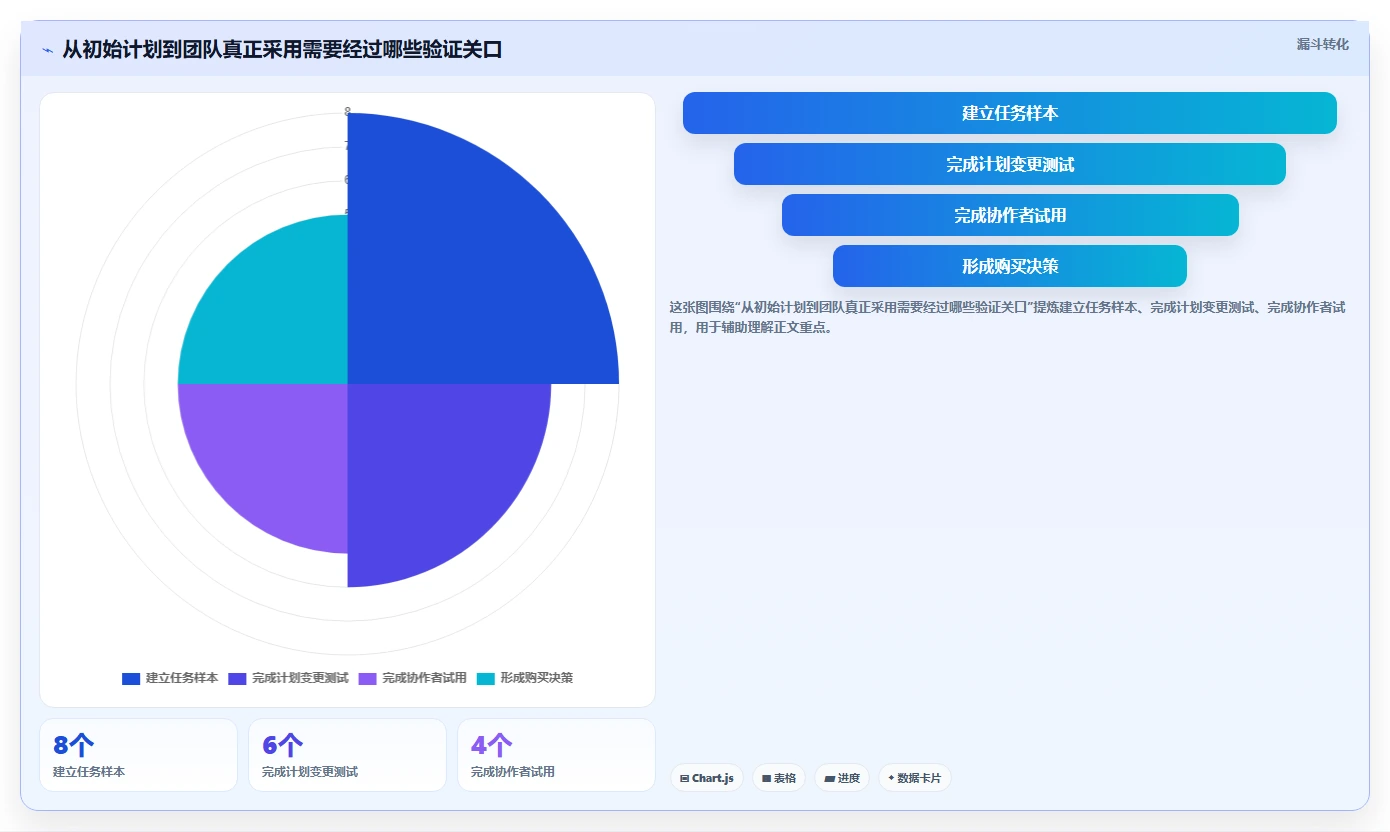
Task: Toggle 完成协作者试用 legend swatch
Action: coord(367,678)
